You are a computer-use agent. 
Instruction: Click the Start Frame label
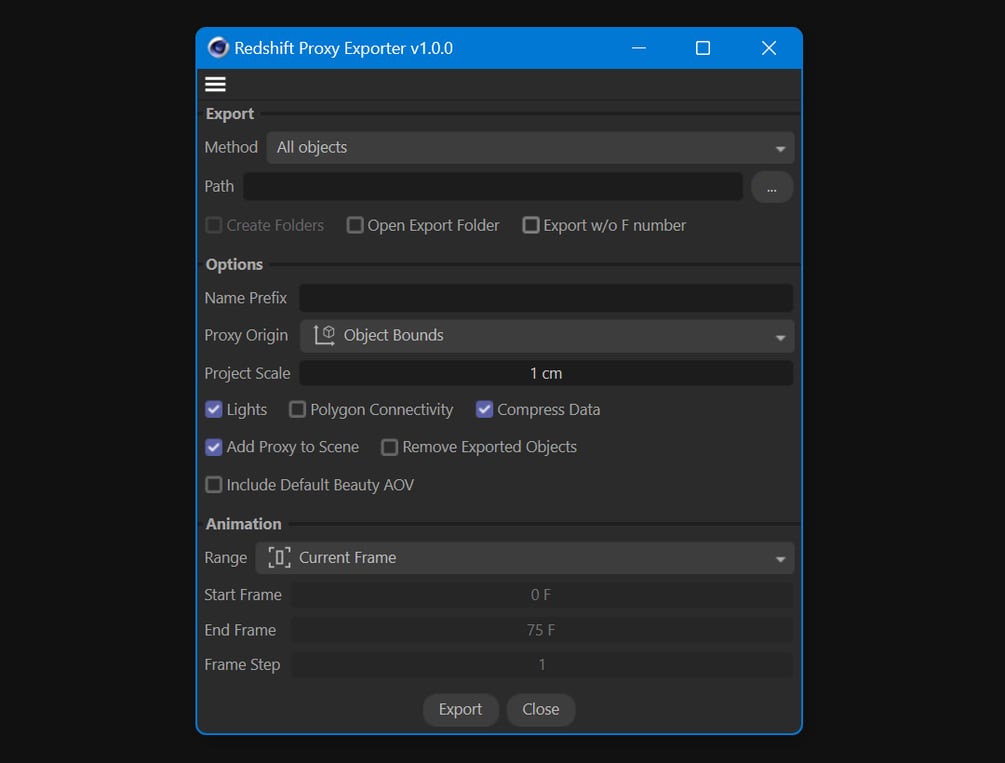point(243,595)
